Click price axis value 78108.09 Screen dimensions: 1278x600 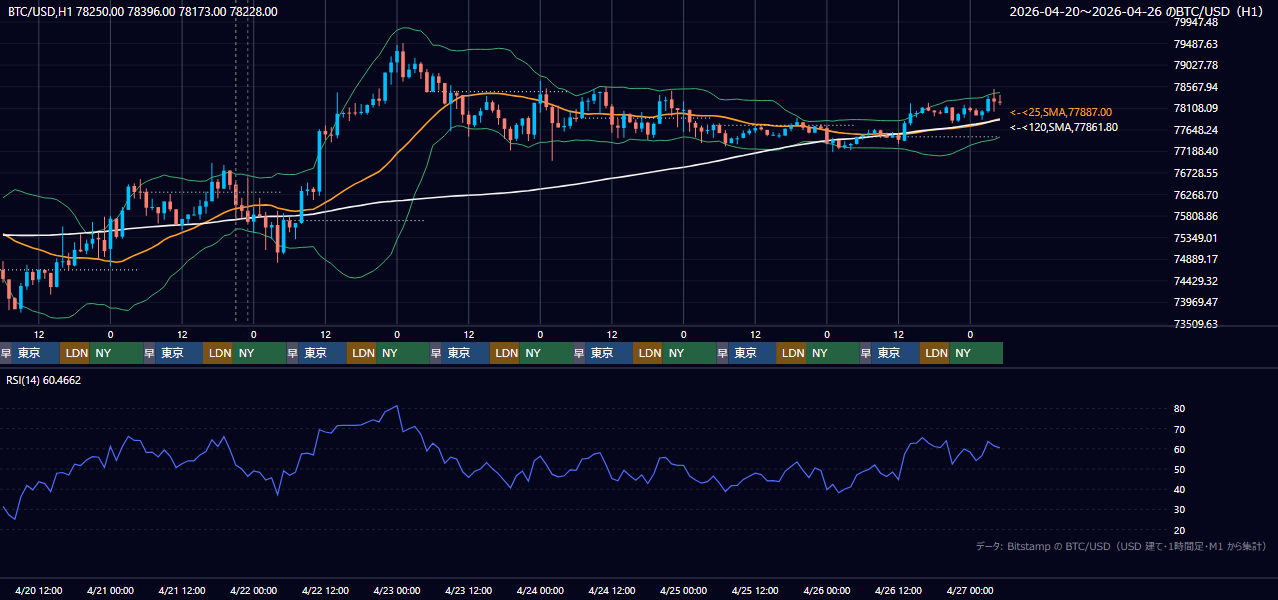[1195, 108]
